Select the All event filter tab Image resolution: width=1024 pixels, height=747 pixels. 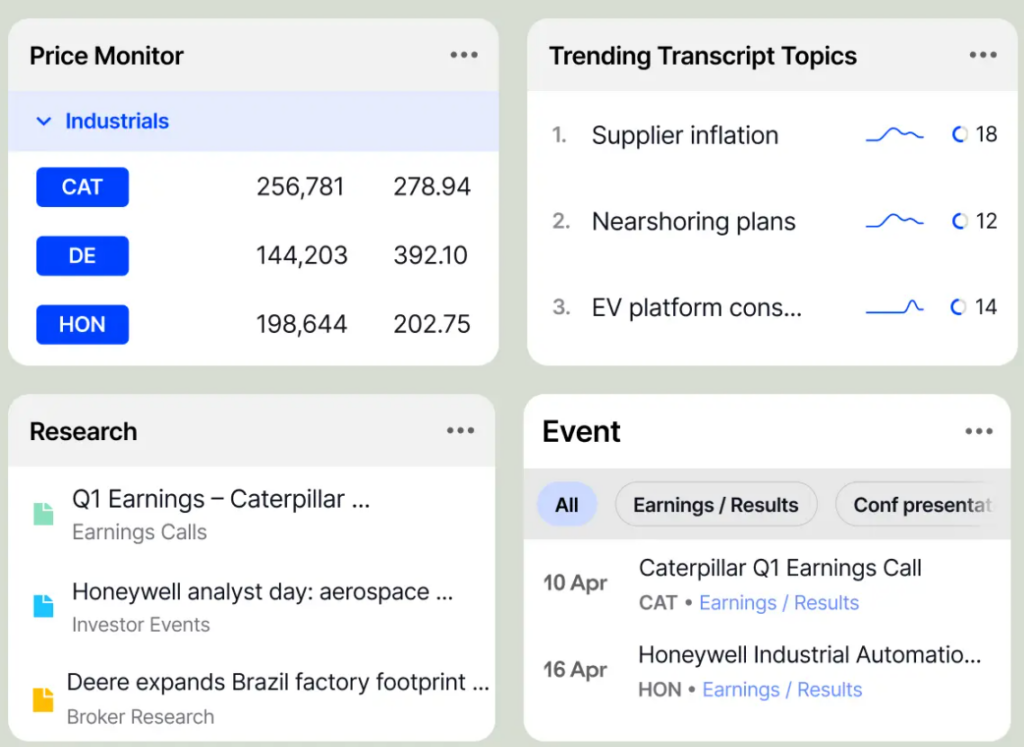coord(566,504)
